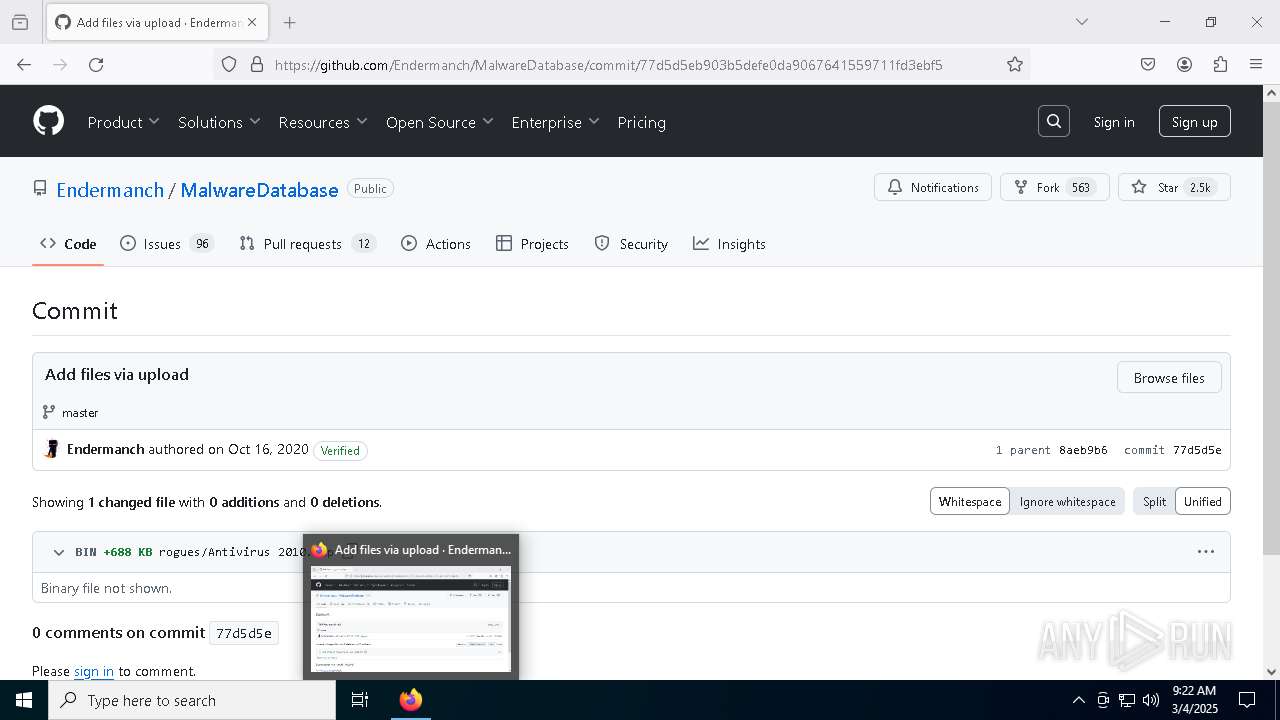Click the GitHub logo icon
Screen dimensions: 1280x720
click(48, 121)
